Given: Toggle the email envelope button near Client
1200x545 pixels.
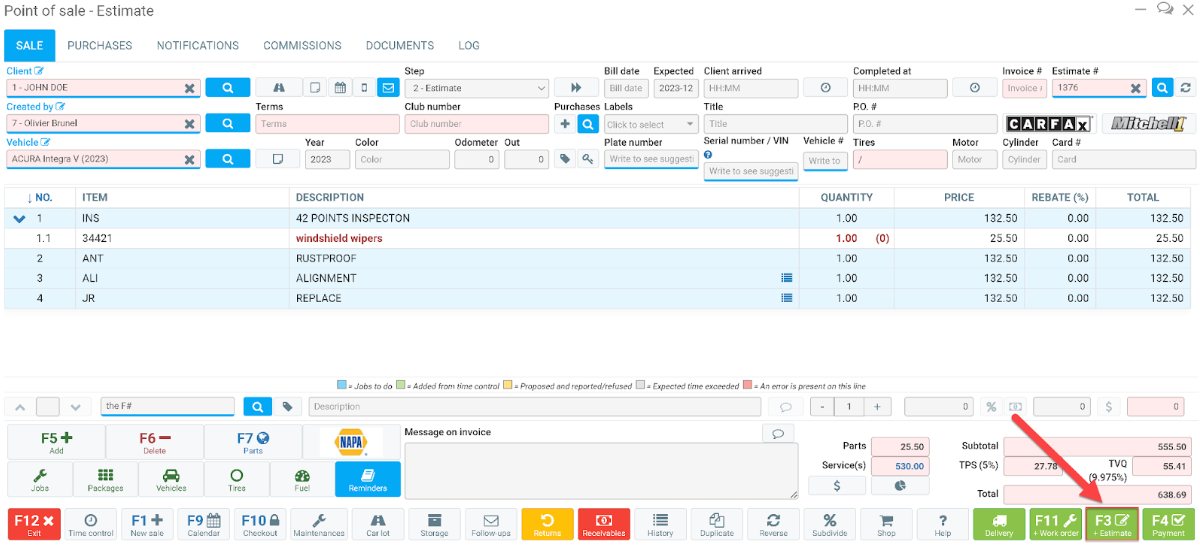Looking at the screenshot, I should (x=388, y=88).
